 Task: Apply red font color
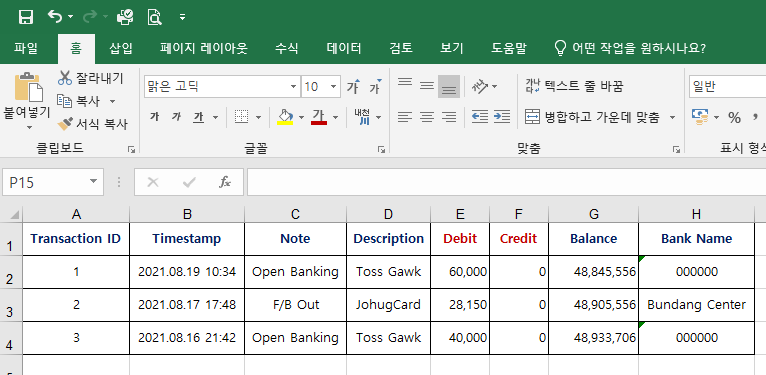(319, 117)
